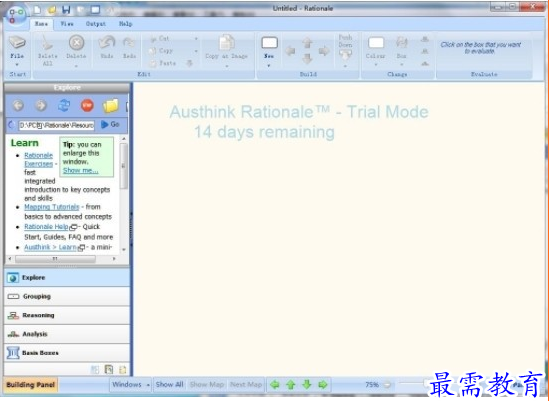Click the Show Map button
The height and width of the screenshot is (416, 551).
click(207, 385)
